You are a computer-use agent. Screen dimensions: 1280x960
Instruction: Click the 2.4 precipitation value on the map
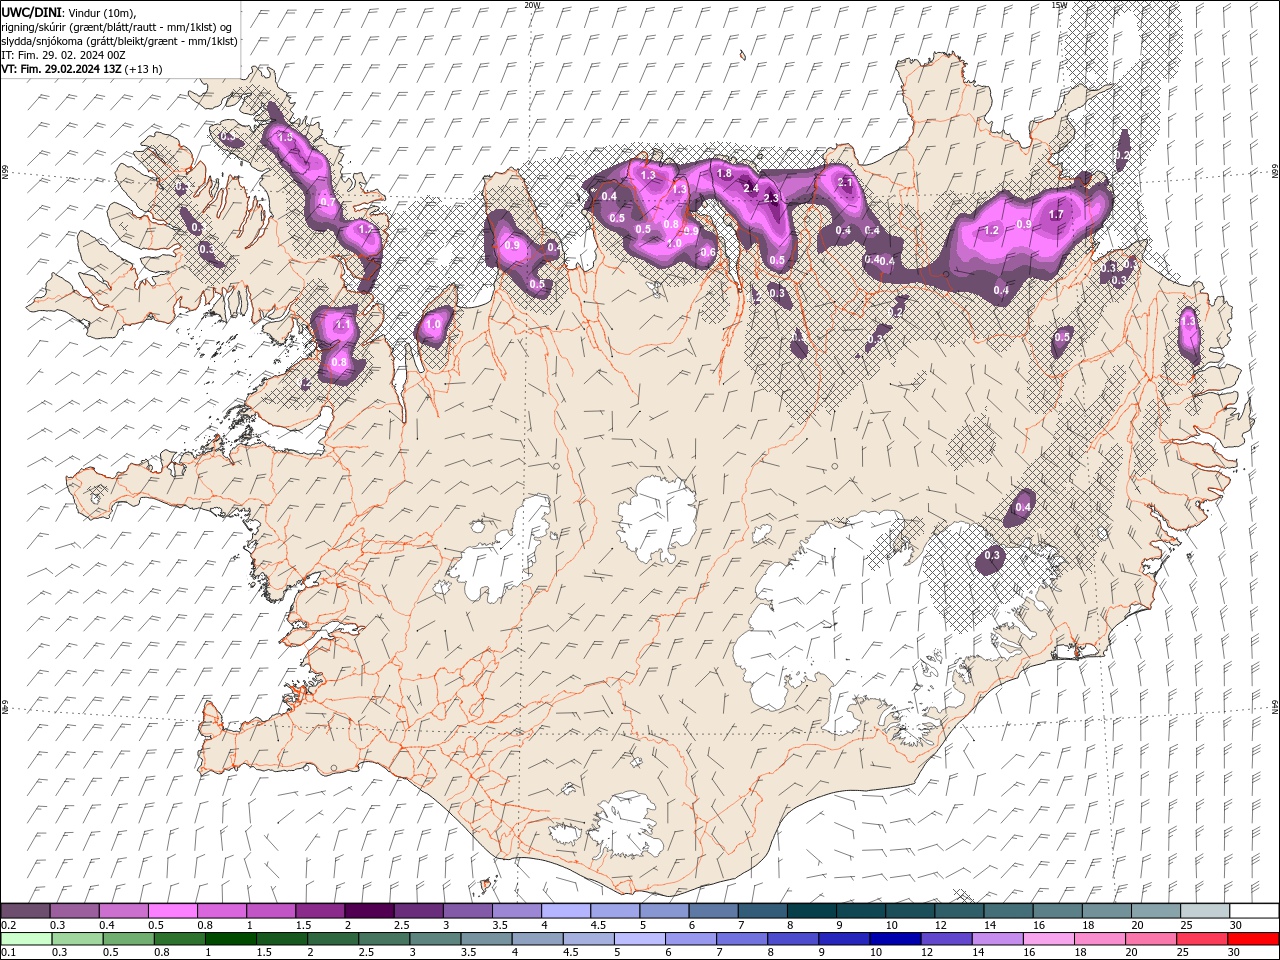tap(751, 187)
